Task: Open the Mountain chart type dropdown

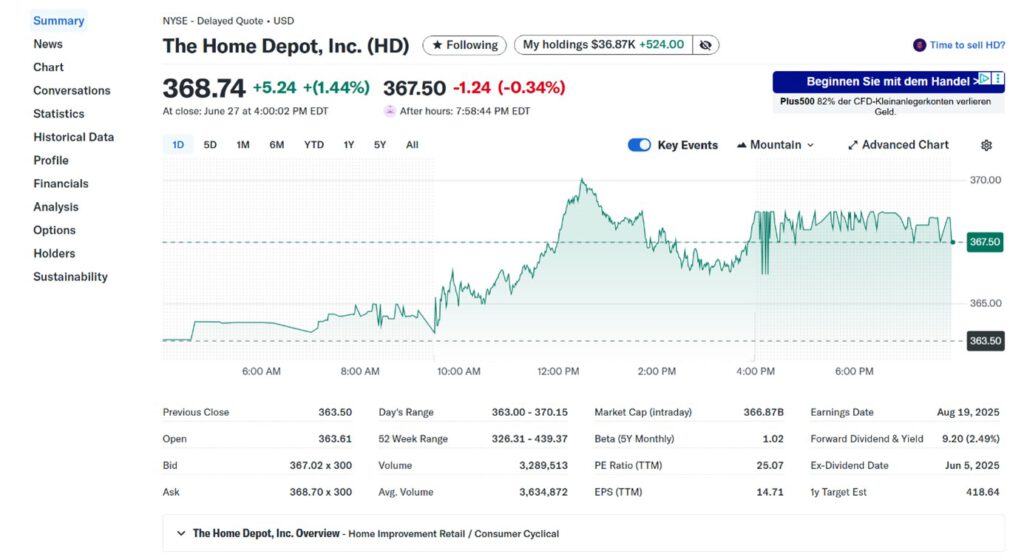Action: click(x=775, y=145)
